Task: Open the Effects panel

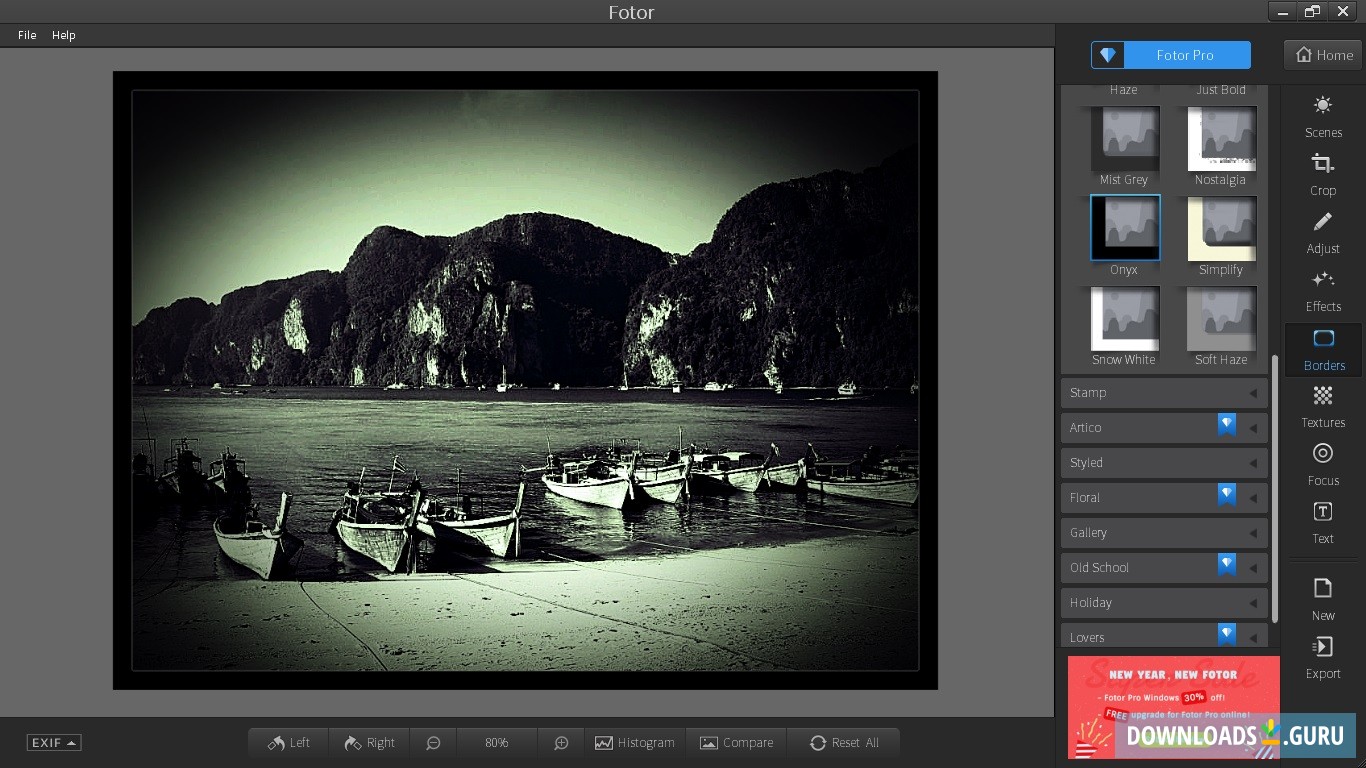Action: 1322,293
